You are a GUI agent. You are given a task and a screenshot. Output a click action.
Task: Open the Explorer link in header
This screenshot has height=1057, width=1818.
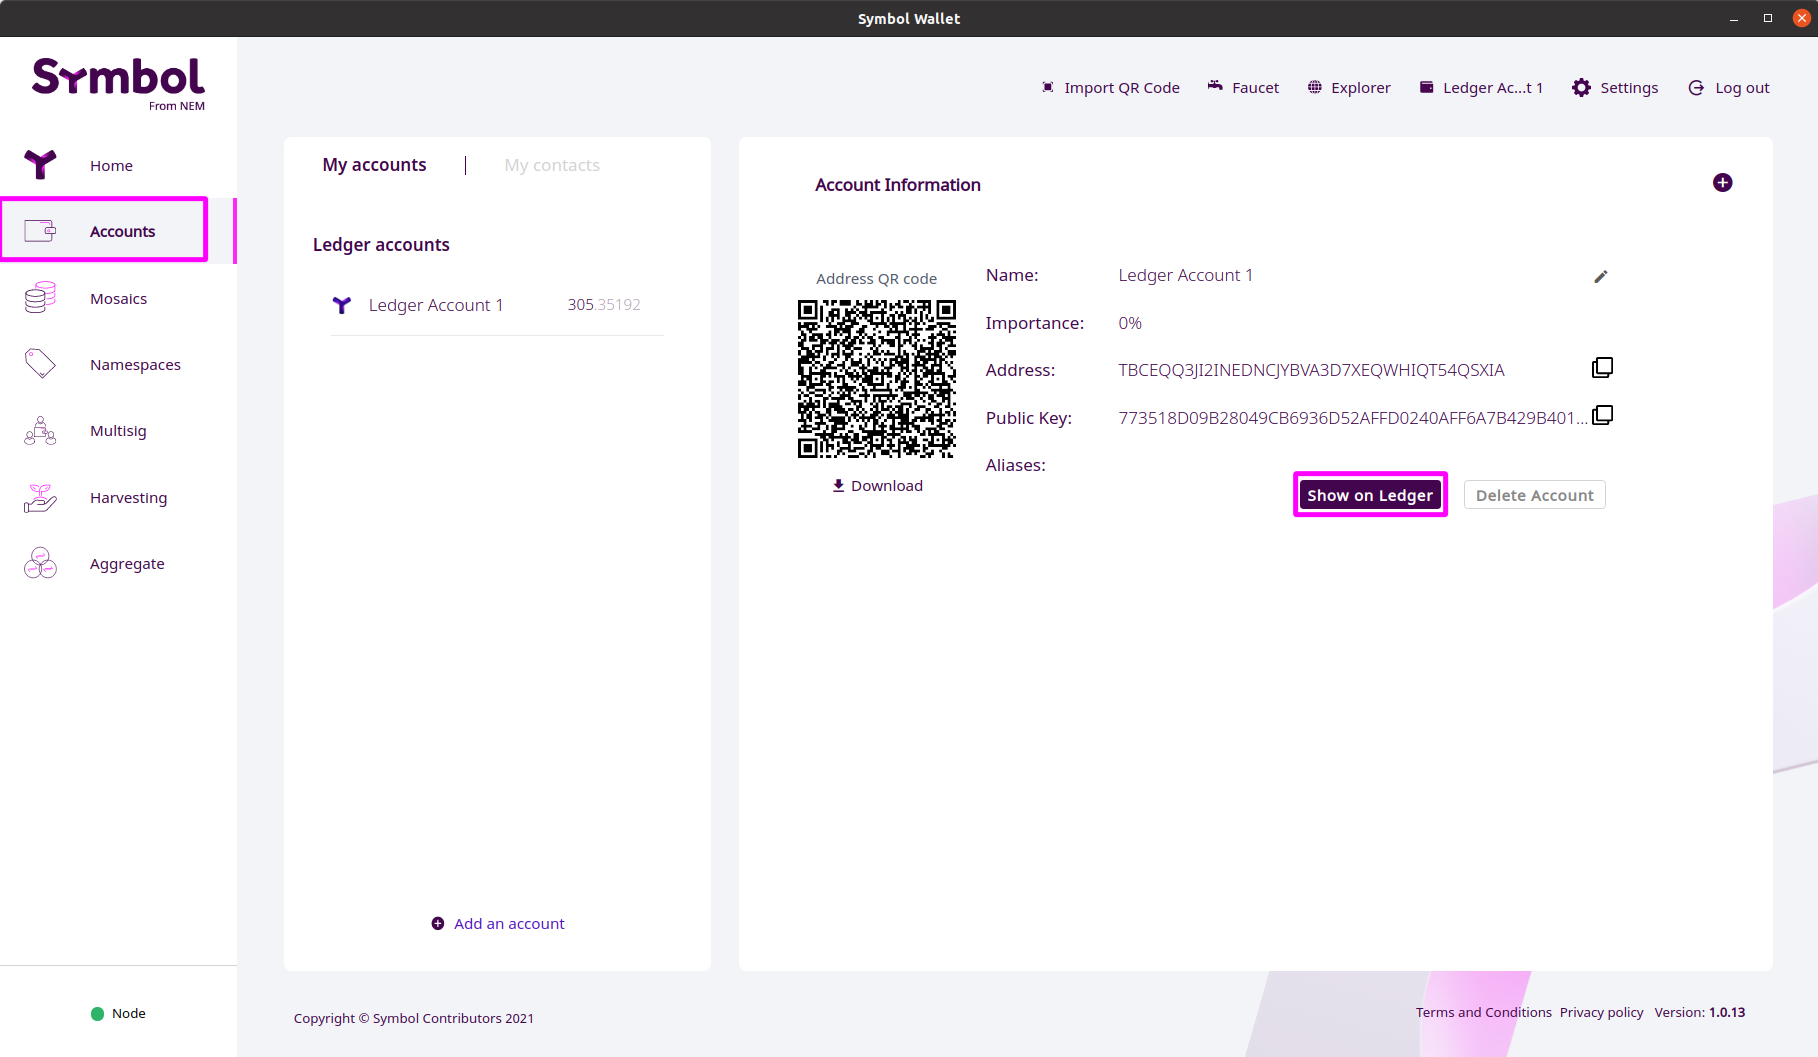point(1349,87)
